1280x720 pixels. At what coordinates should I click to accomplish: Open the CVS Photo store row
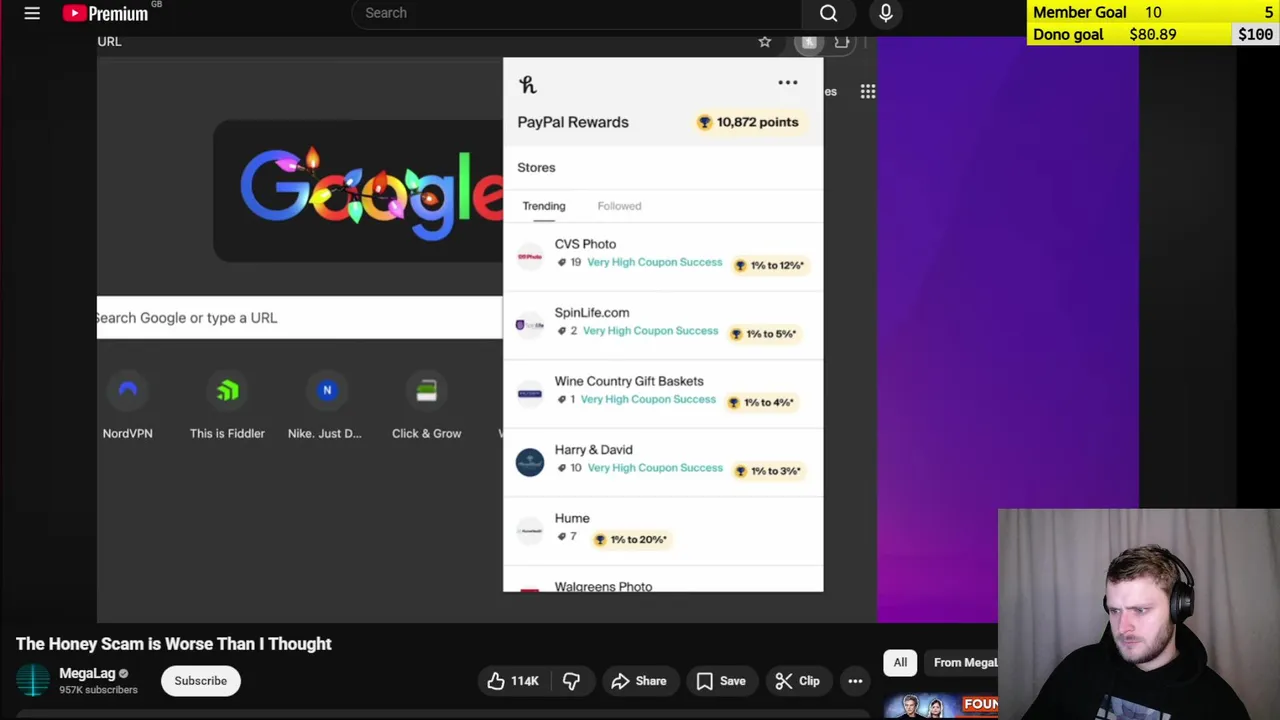point(663,256)
